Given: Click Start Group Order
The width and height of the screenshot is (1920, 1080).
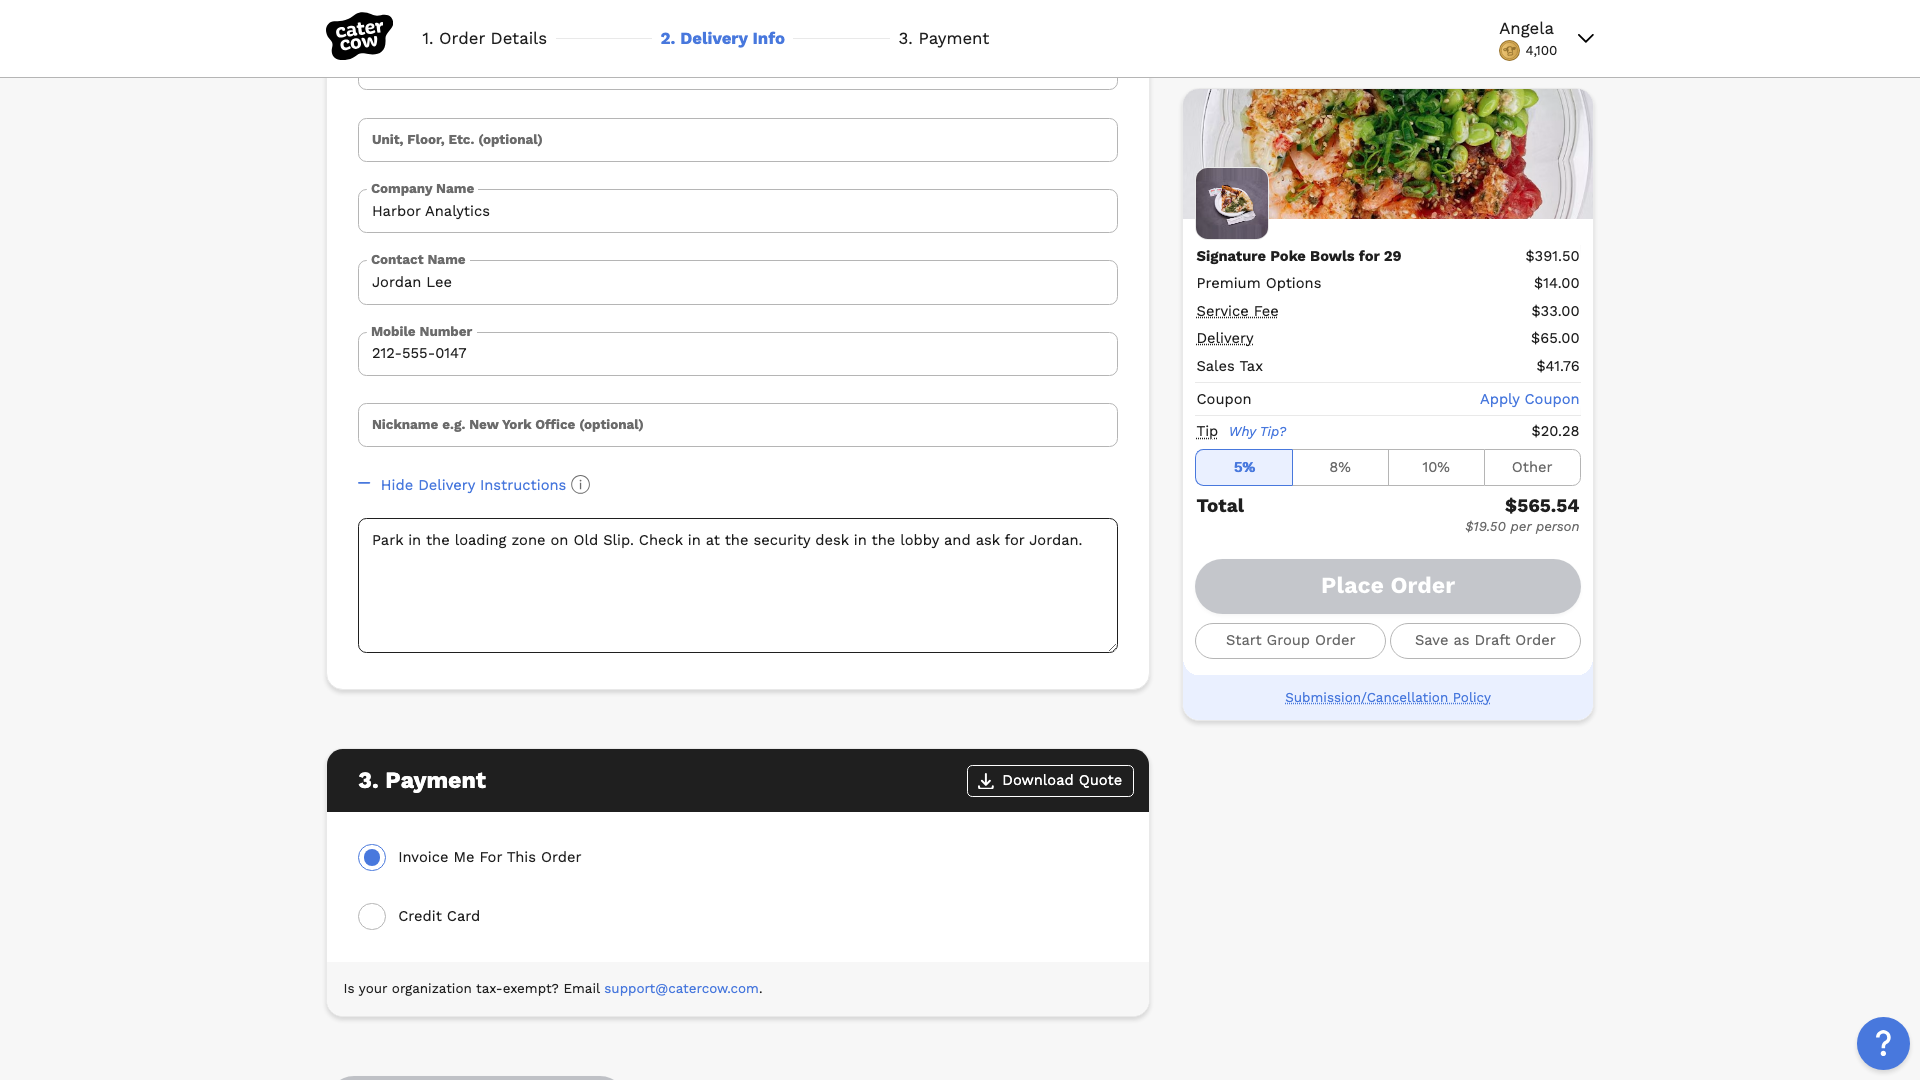Looking at the screenshot, I should [x=1290, y=641].
